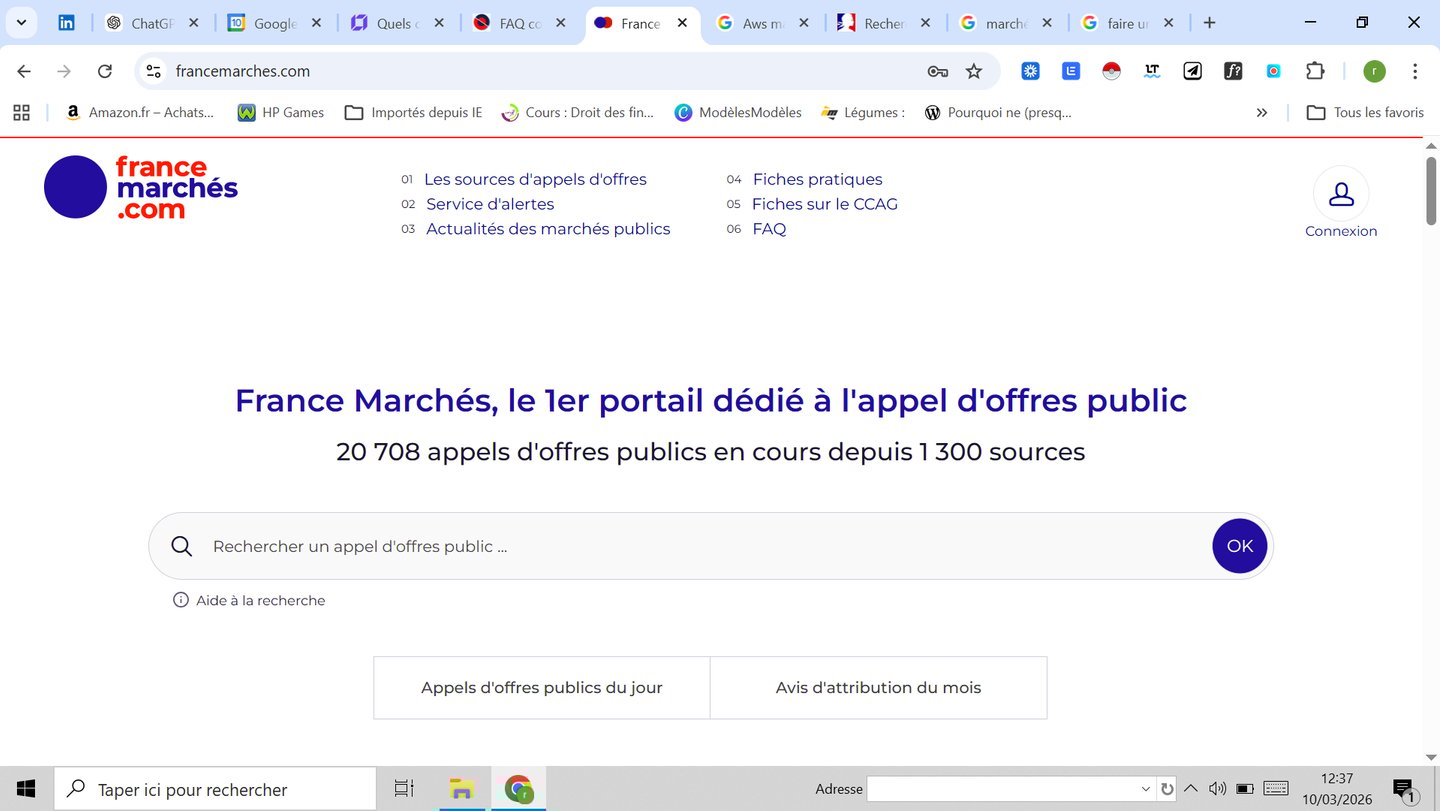The height and width of the screenshot is (811, 1440).
Task: Open the Tous les favoris folder
Action: click(x=1365, y=112)
